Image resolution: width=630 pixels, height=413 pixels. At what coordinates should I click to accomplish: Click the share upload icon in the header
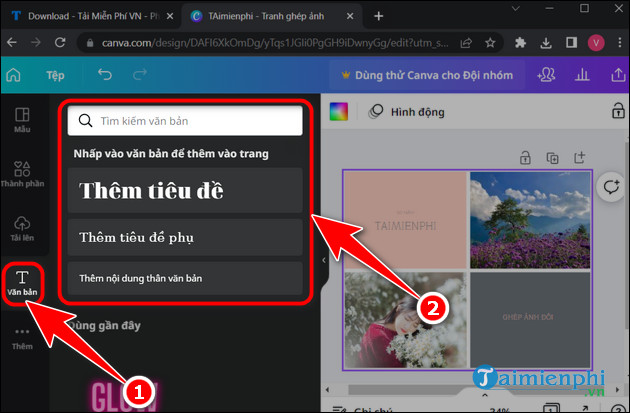[x=618, y=75]
